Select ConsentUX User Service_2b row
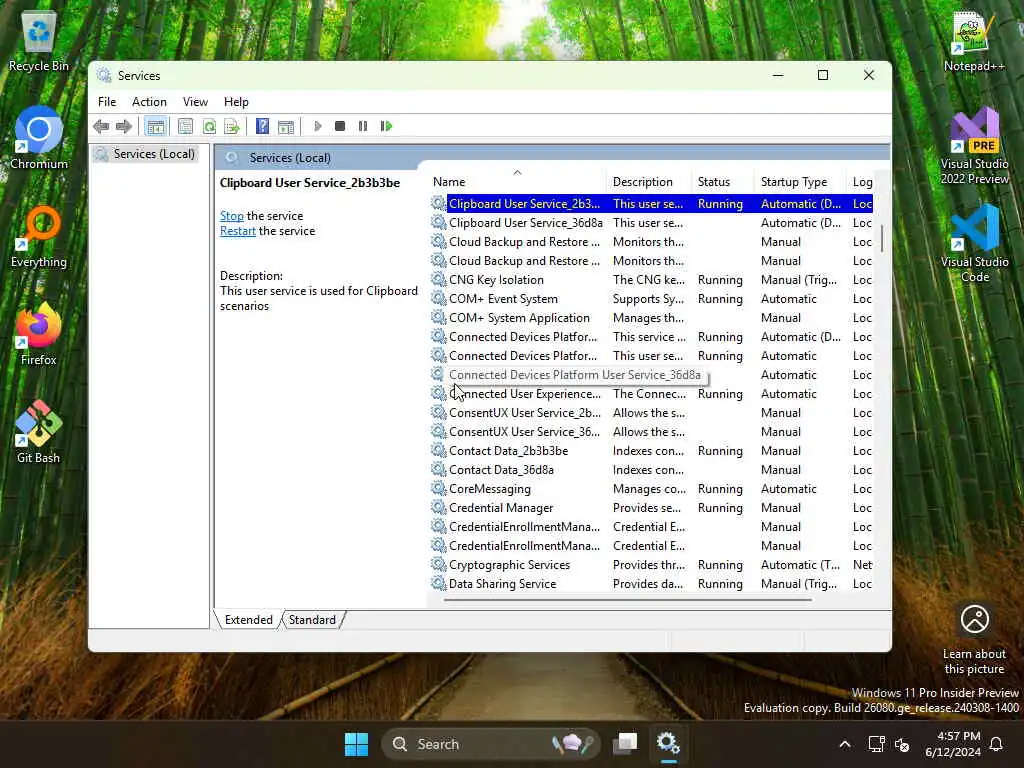The width and height of the screenshot is (1024, 768). 652,413
